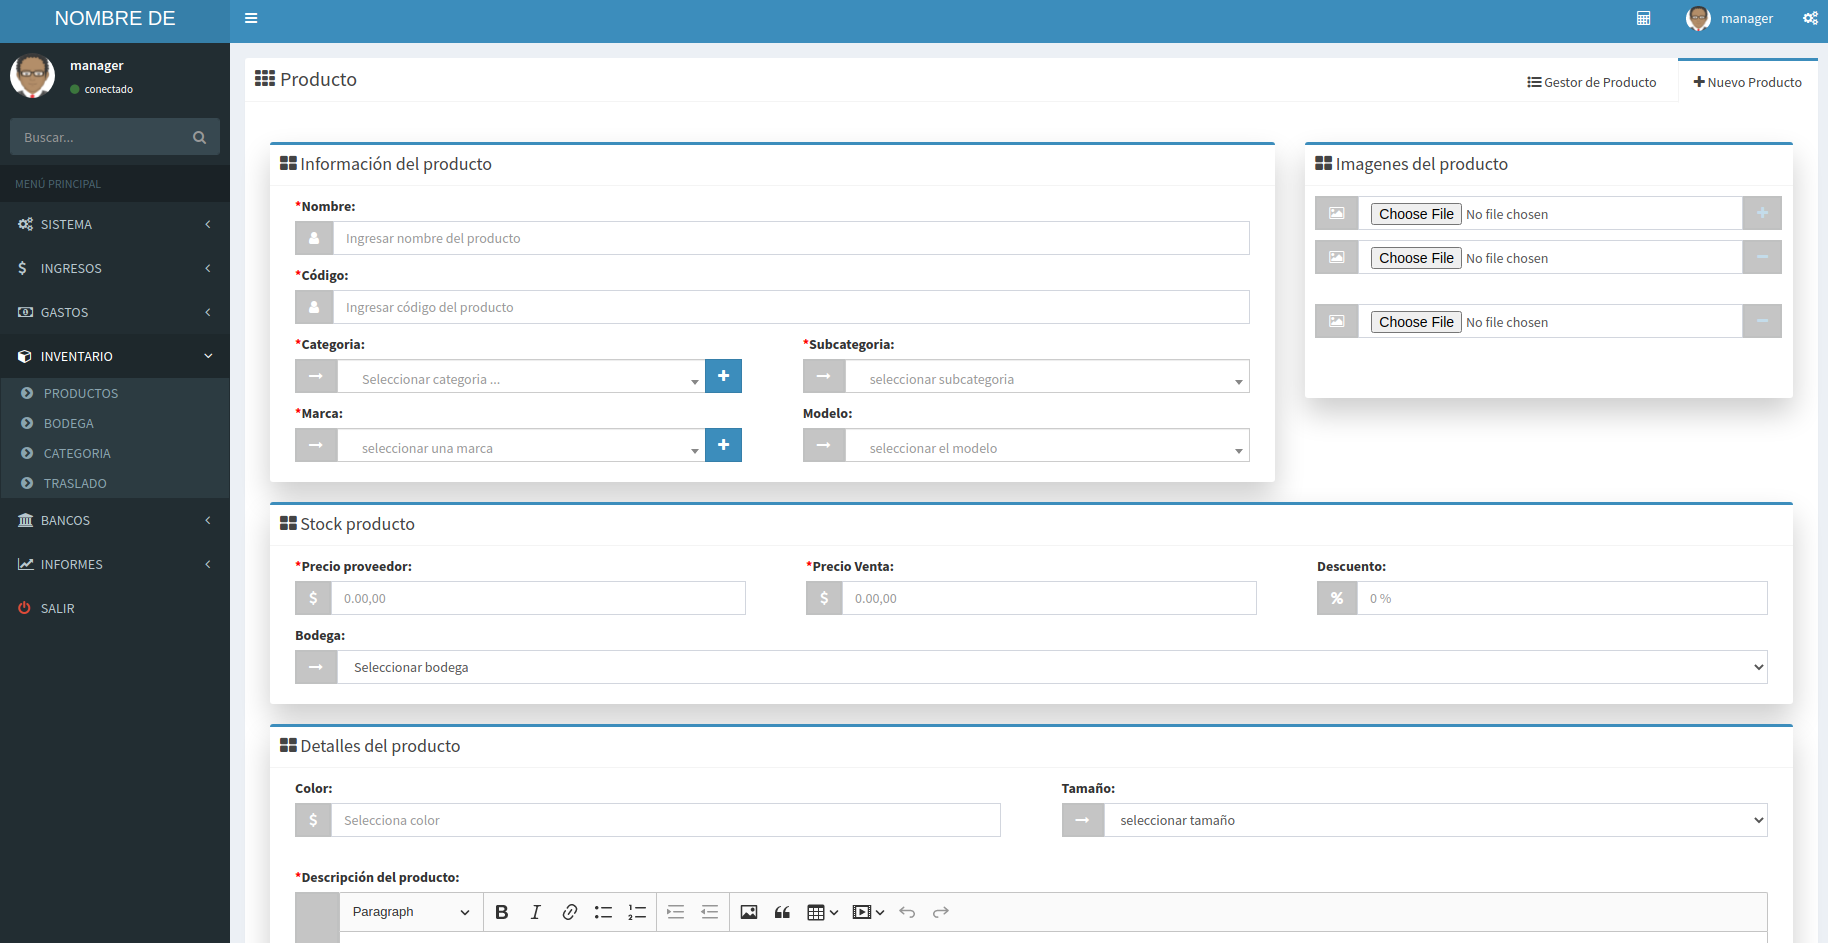Open the Seleccionar bodega dropdown

(x=1051, y=667)
